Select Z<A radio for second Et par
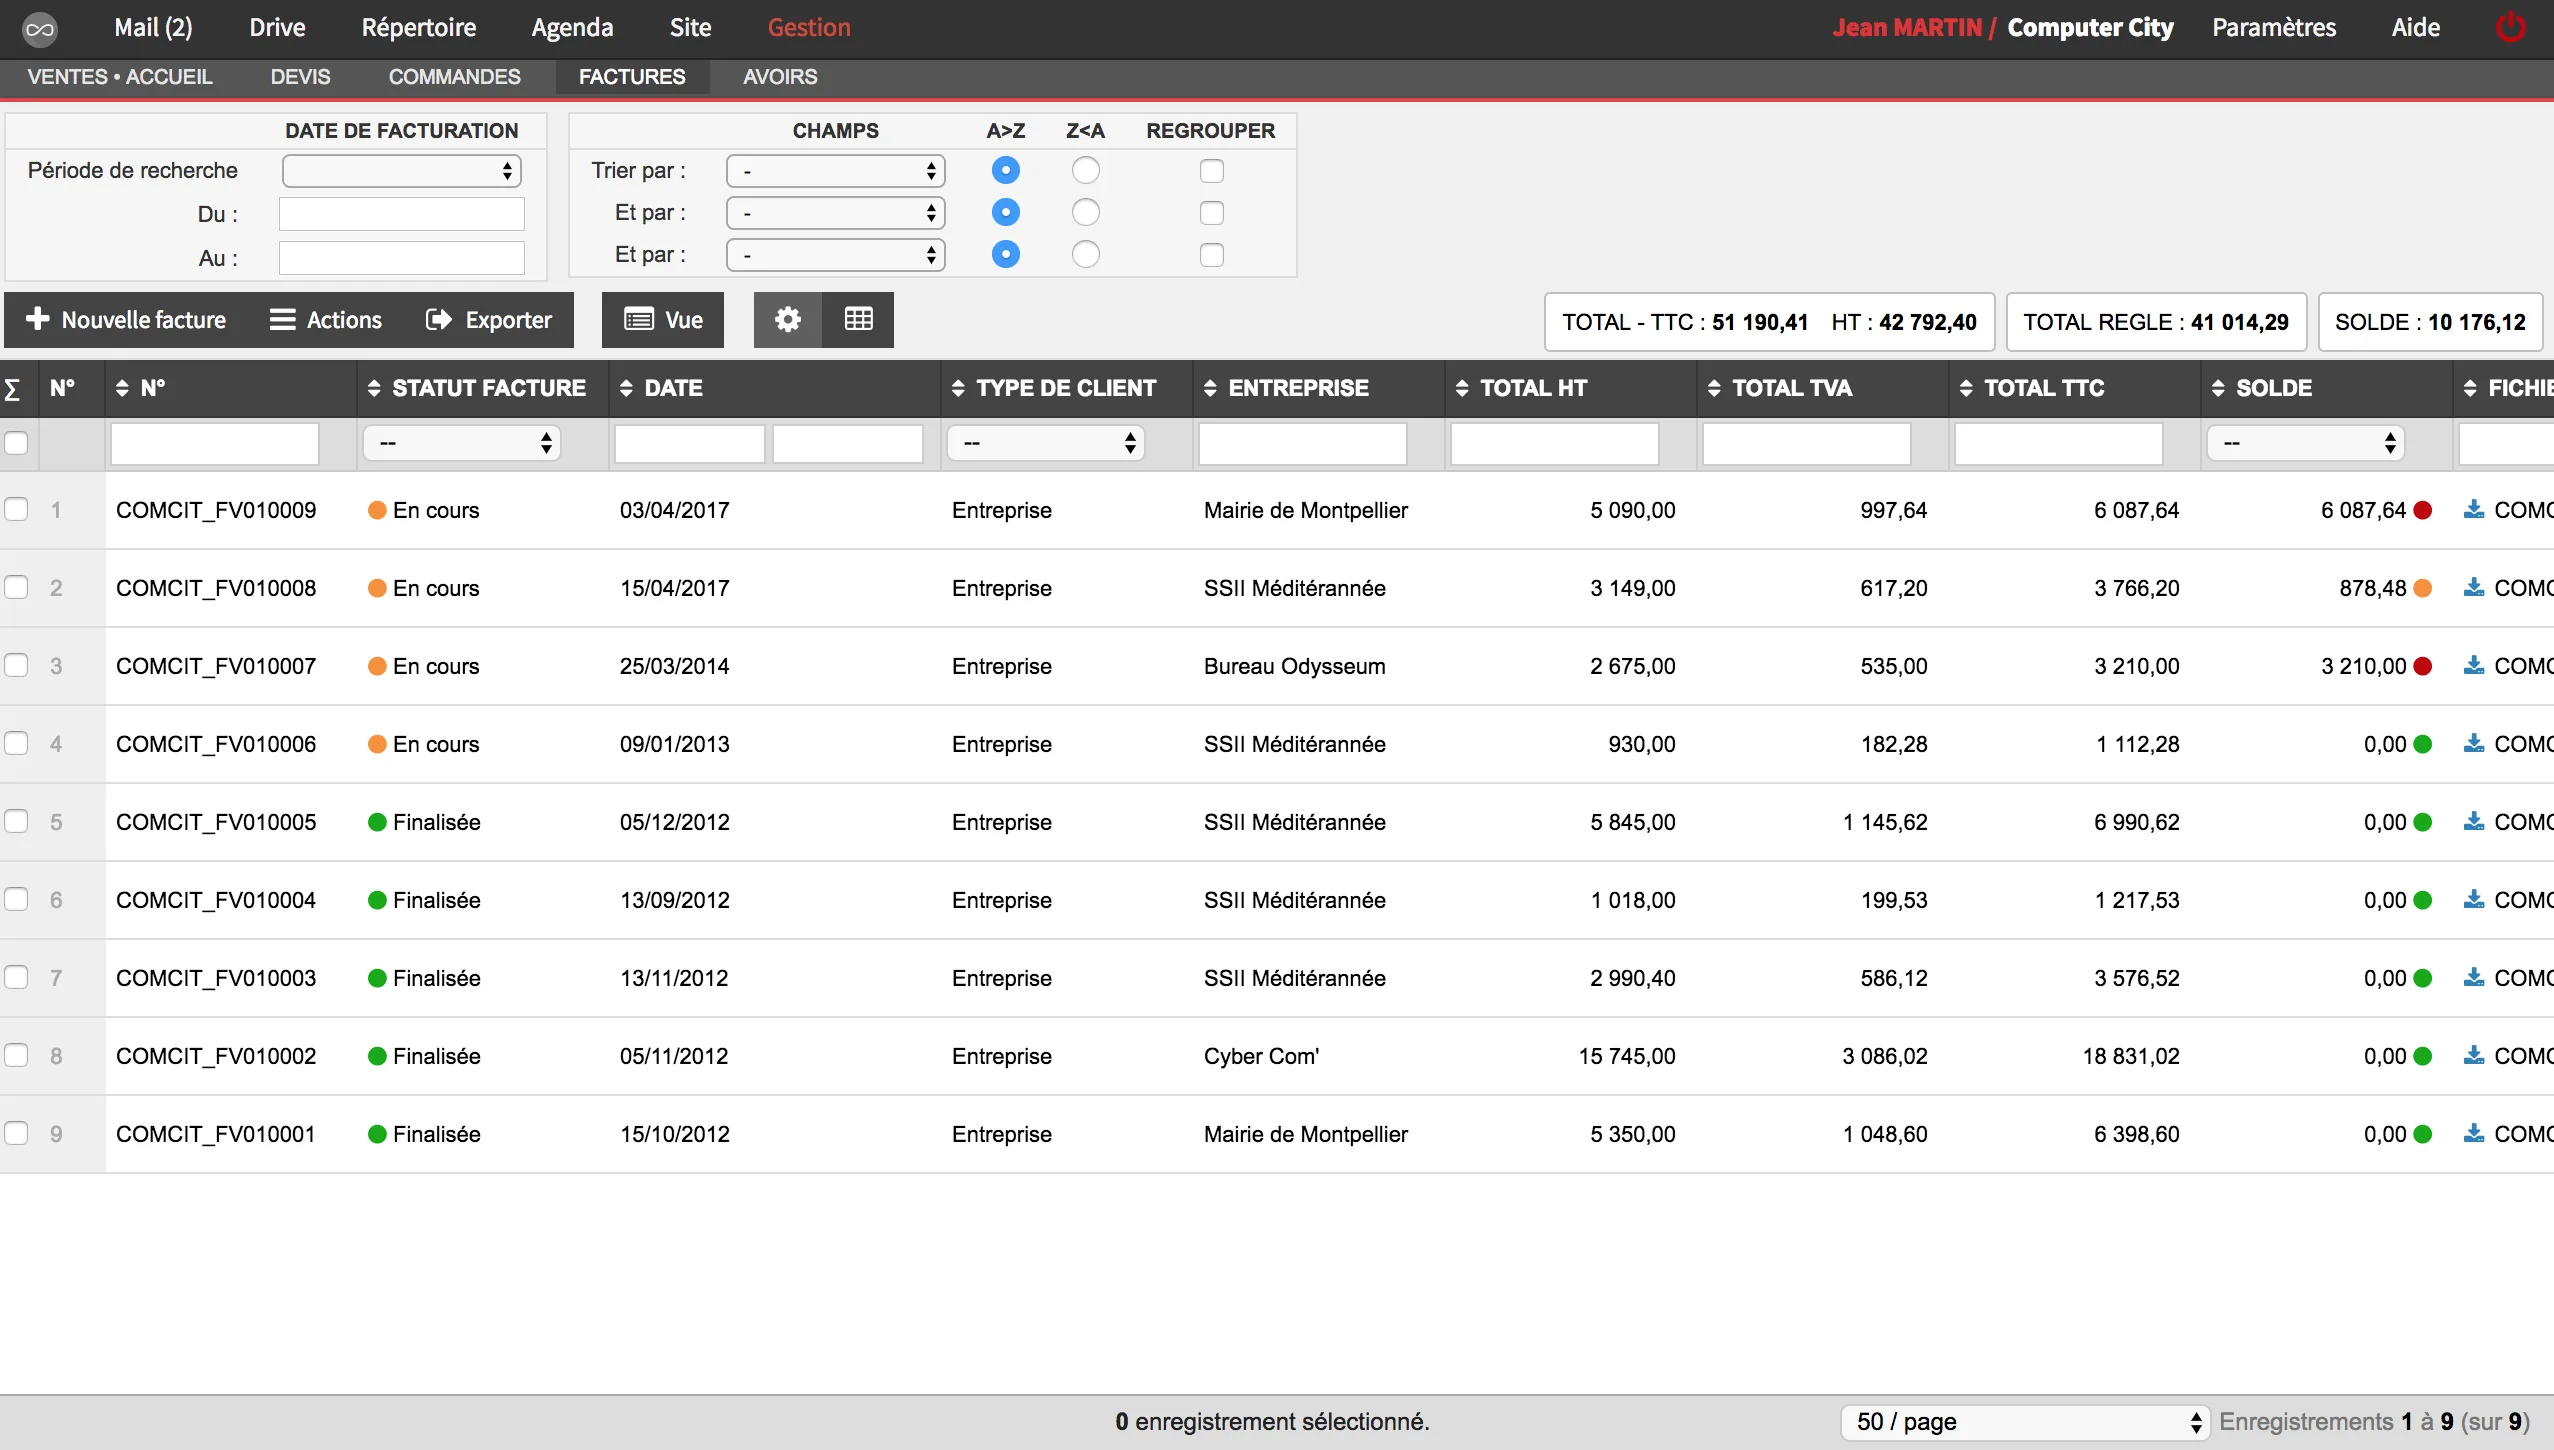2554x1450 pixels. click(x=1085, y=255)
